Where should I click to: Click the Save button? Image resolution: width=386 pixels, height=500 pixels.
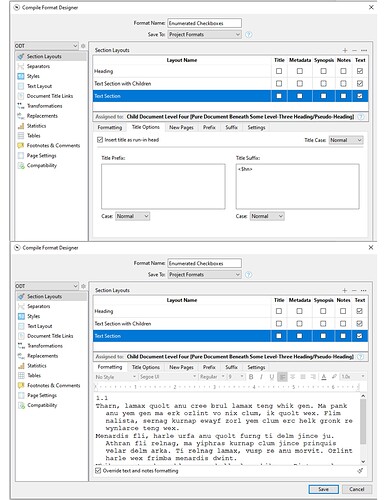tap(323, 489)
